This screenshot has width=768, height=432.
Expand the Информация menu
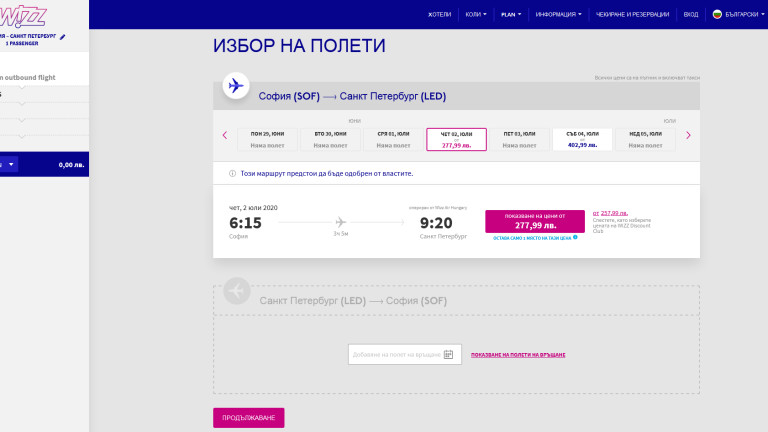tap(559, 15)
